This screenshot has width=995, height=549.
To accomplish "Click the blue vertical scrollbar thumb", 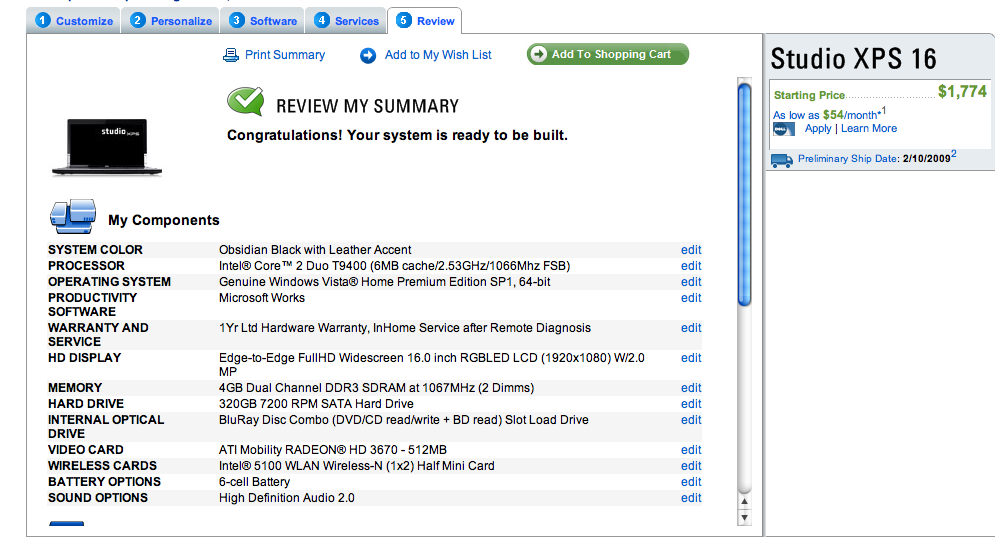I will 744,195.
